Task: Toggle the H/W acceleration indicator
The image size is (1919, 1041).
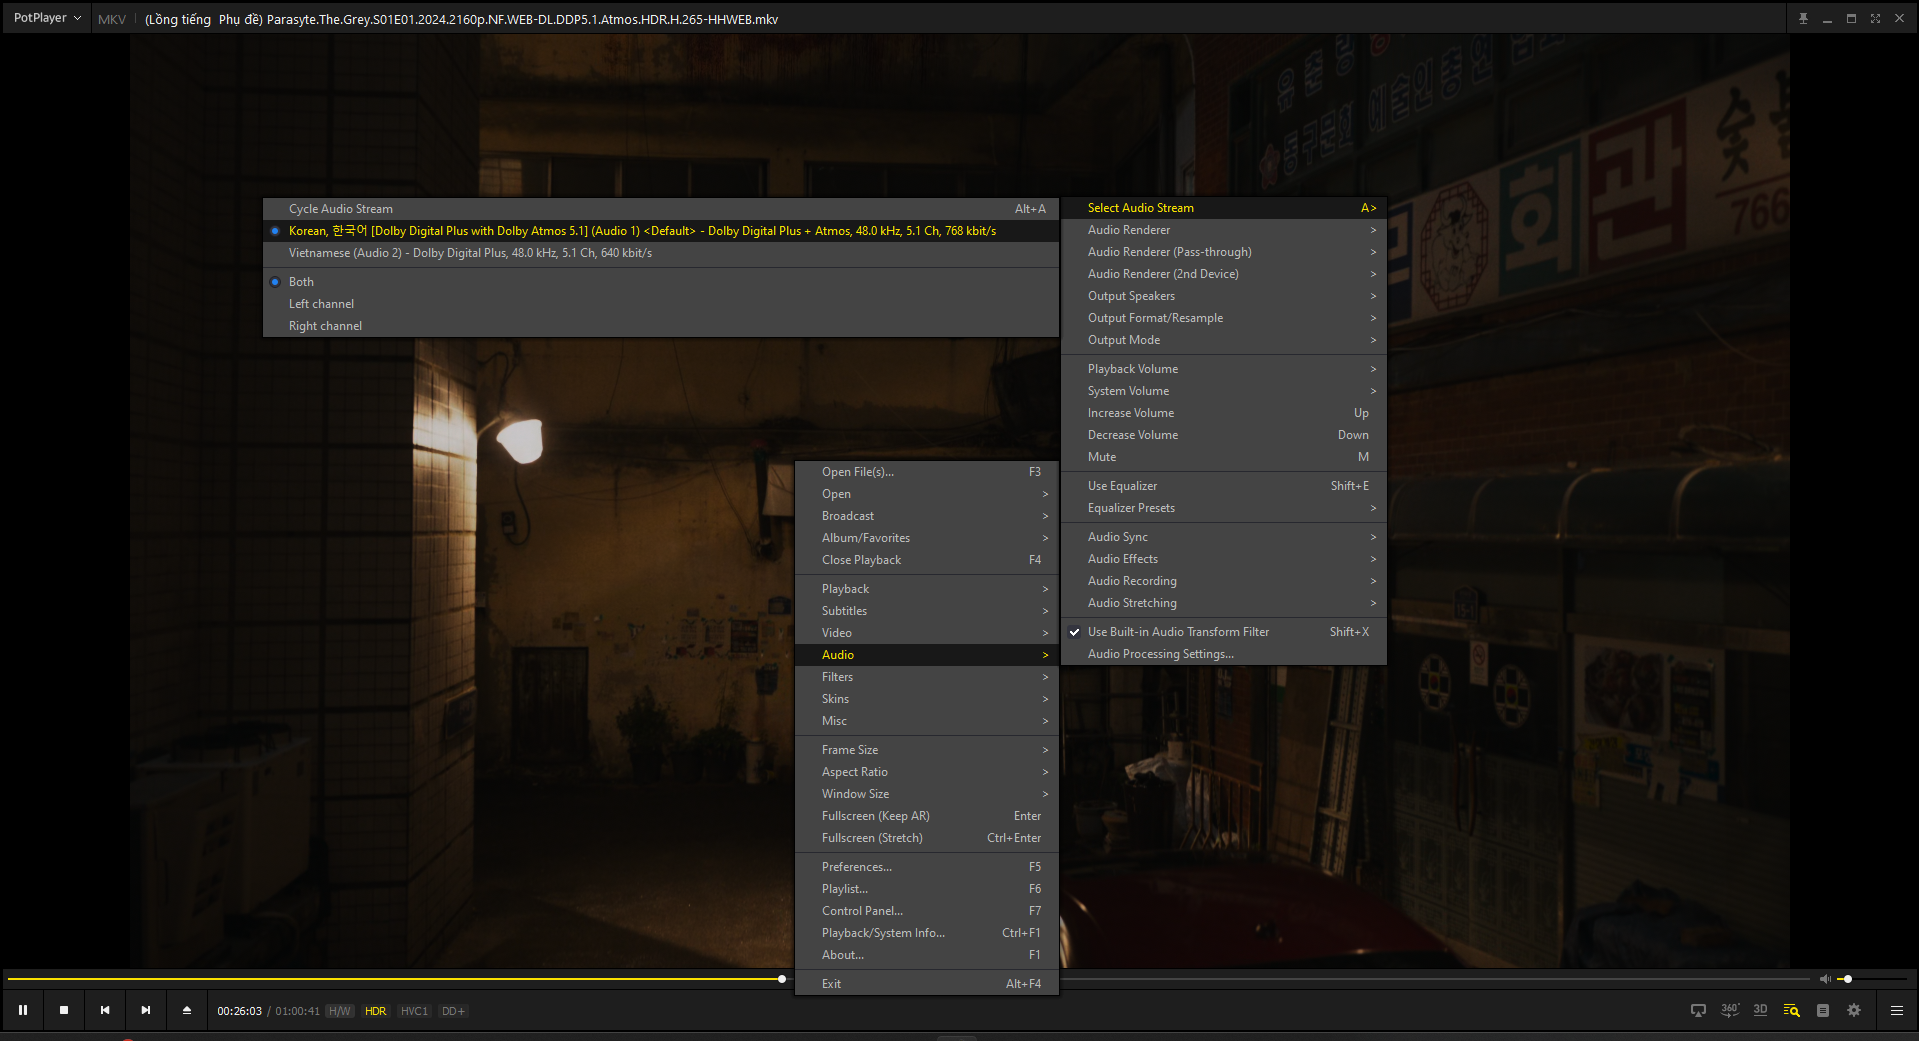Action: coord(340,1011)
